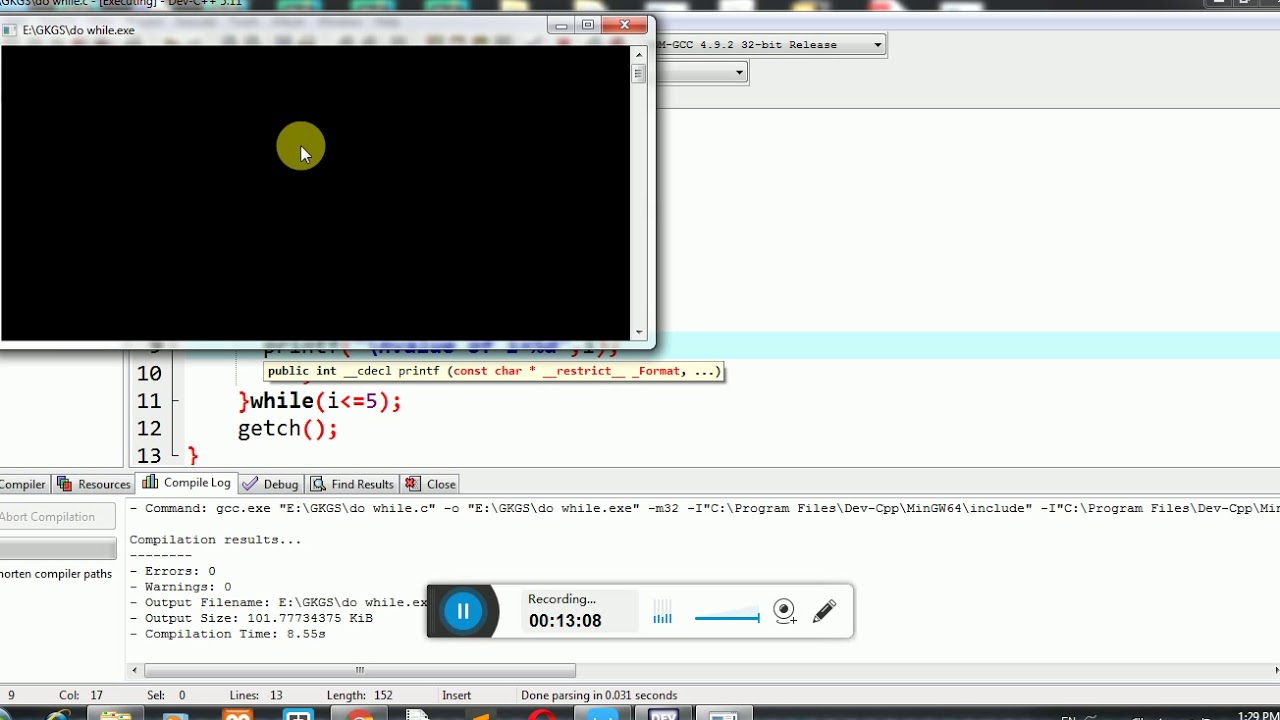Click the 'Lines: 13' status bar entry

pyautogui.click(x=256, y=695)
